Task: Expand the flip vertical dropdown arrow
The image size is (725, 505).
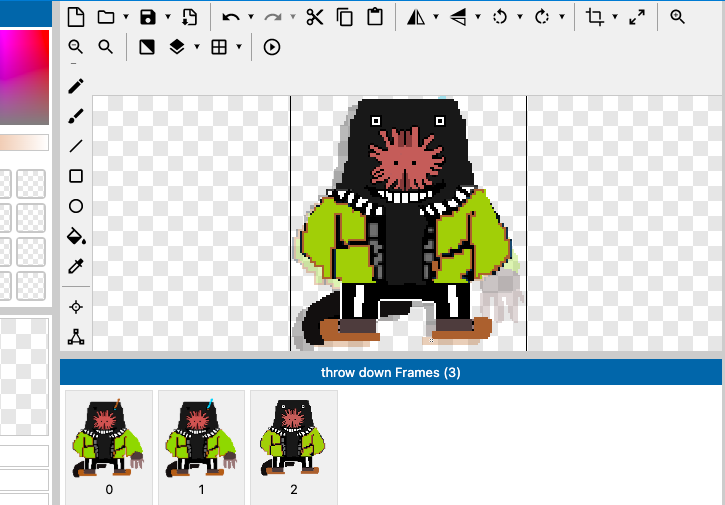Action: click(478, 17)
